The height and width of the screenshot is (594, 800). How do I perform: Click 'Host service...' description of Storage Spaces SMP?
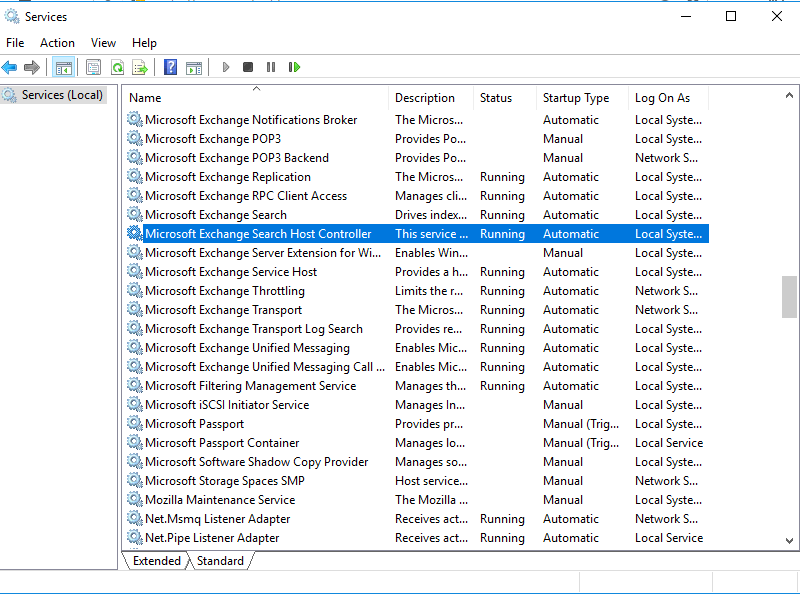coord(431,480)
